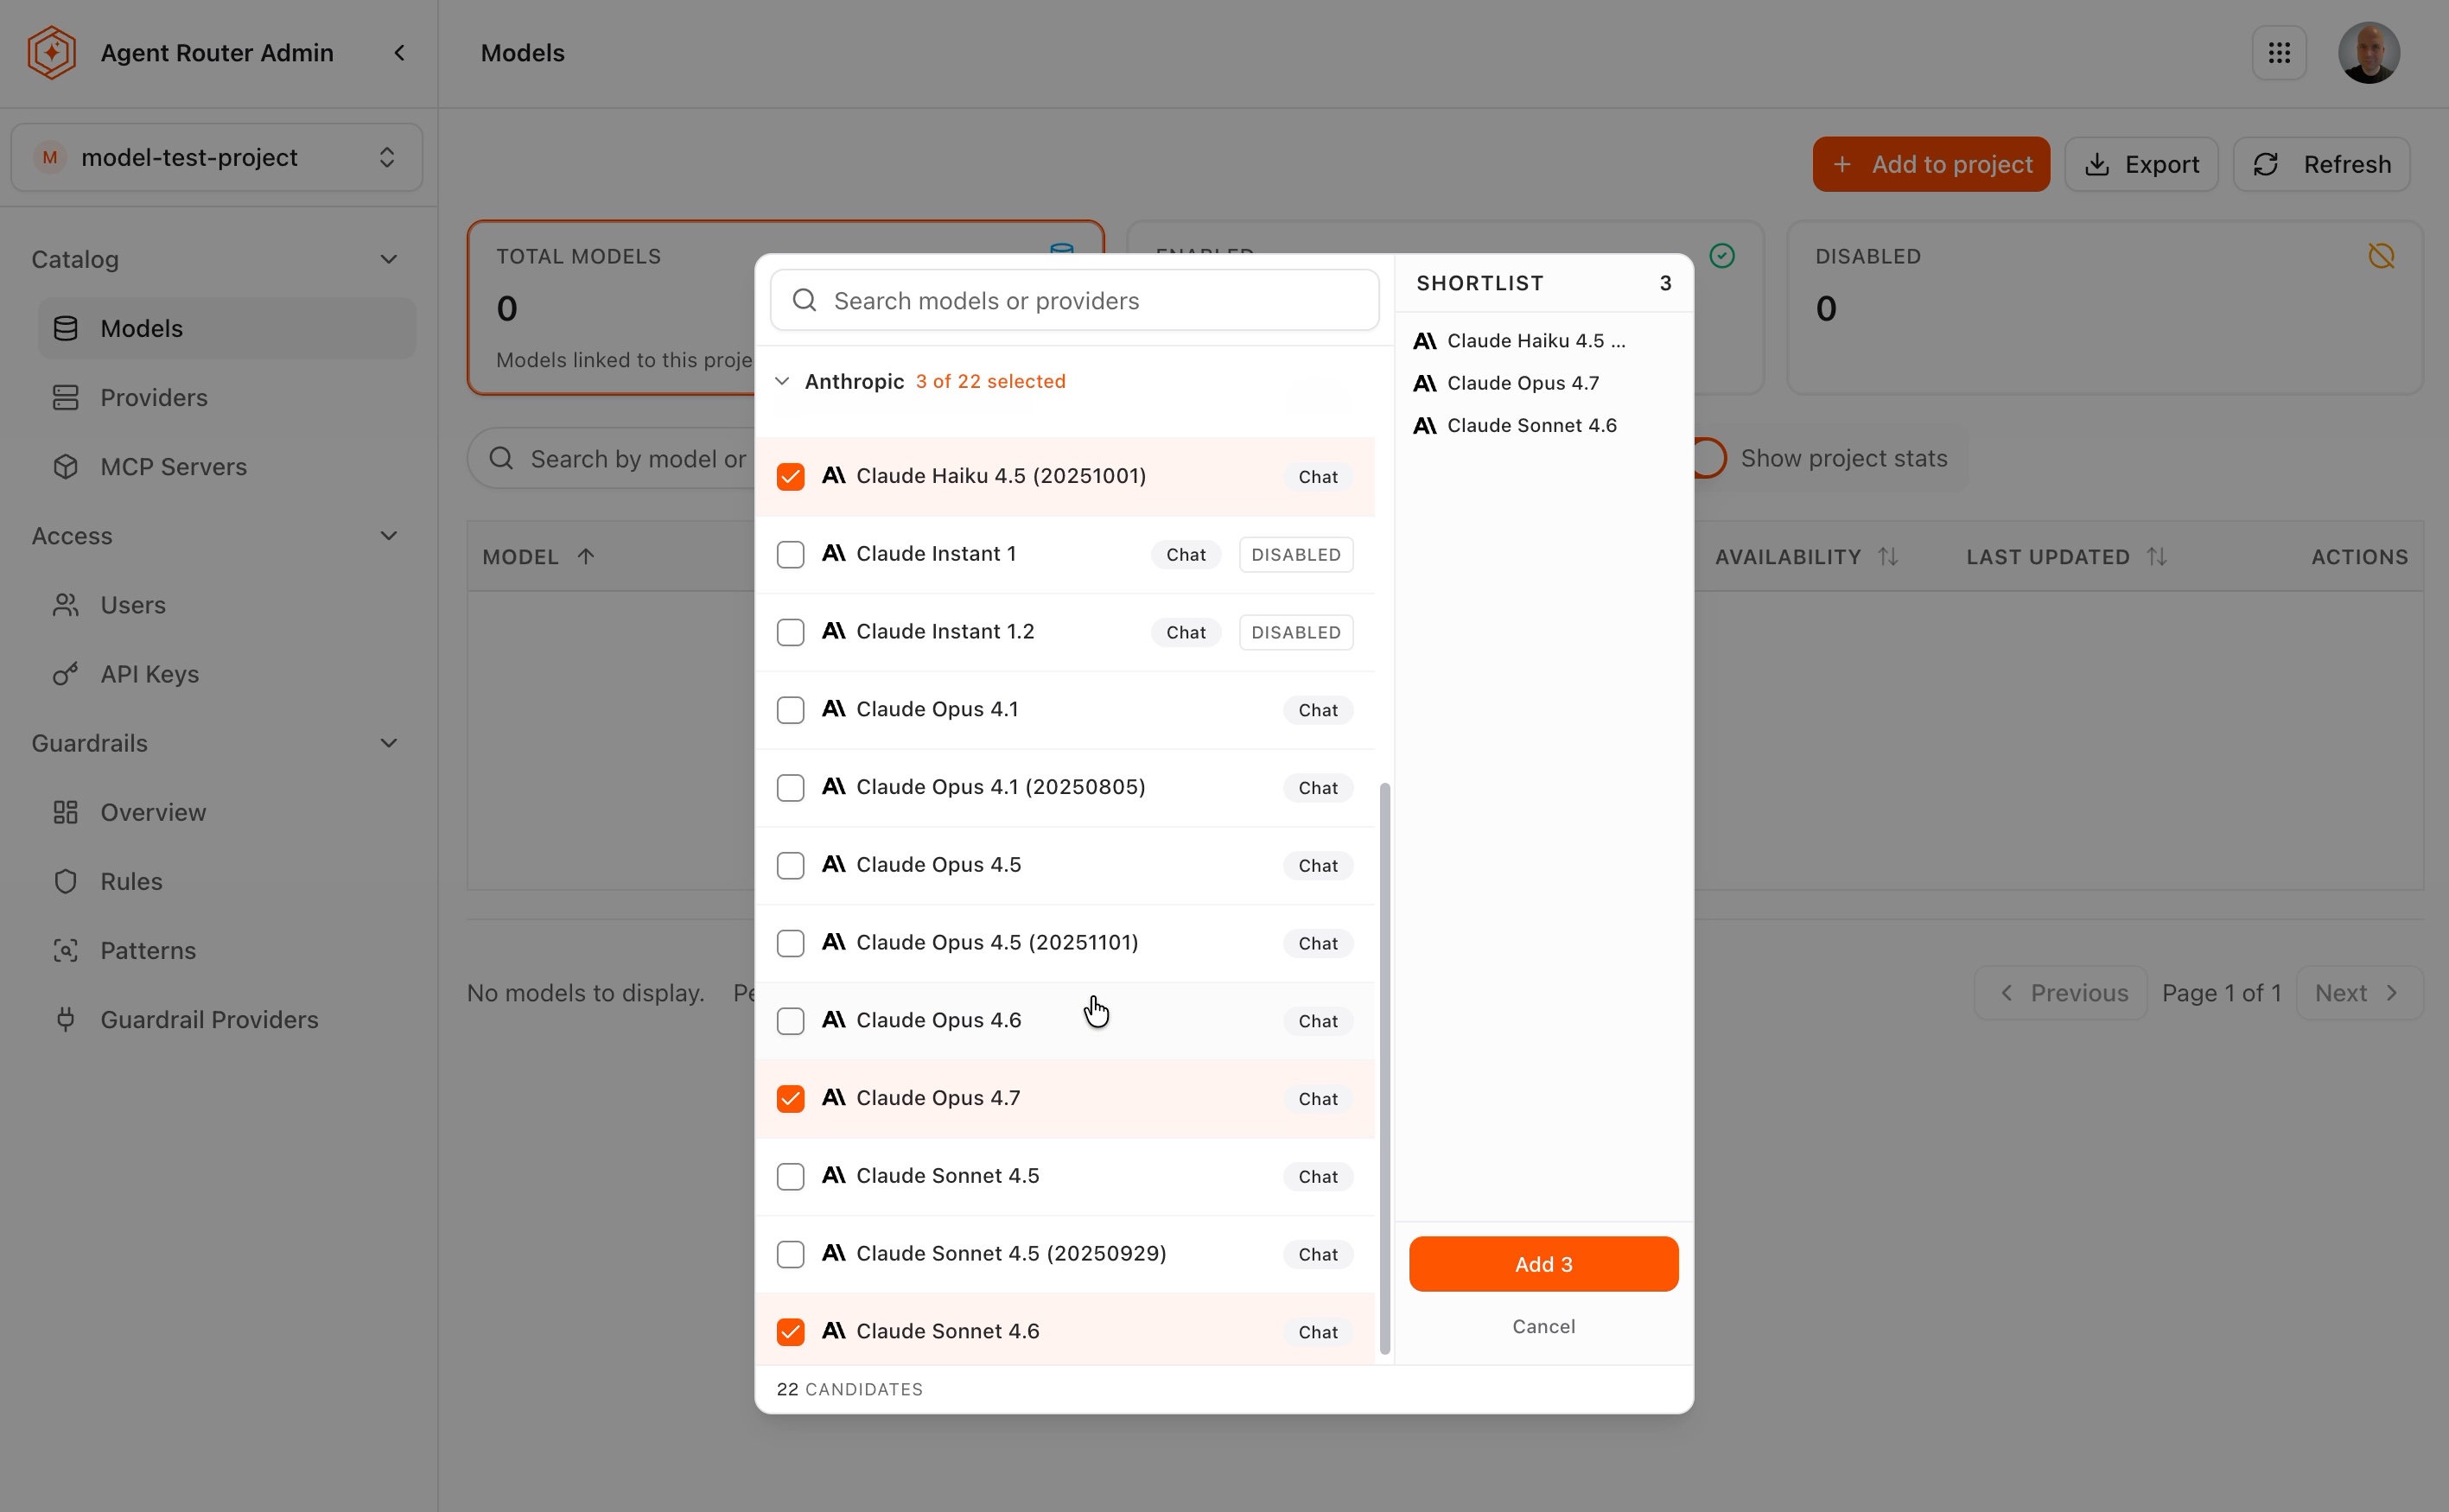Uncheck the Claude Sonnet 4.6 checkbox

(790, 1332)
